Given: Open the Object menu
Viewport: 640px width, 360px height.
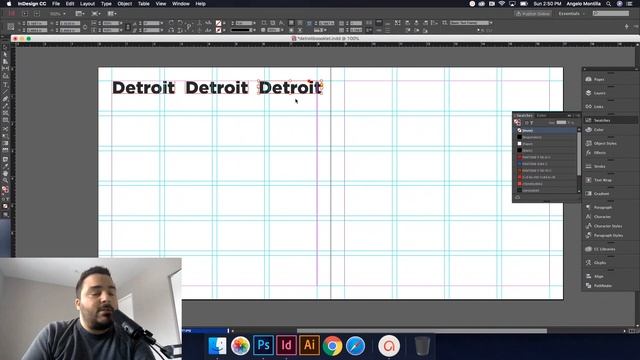Looking at the screenshot, I should 124,4.
